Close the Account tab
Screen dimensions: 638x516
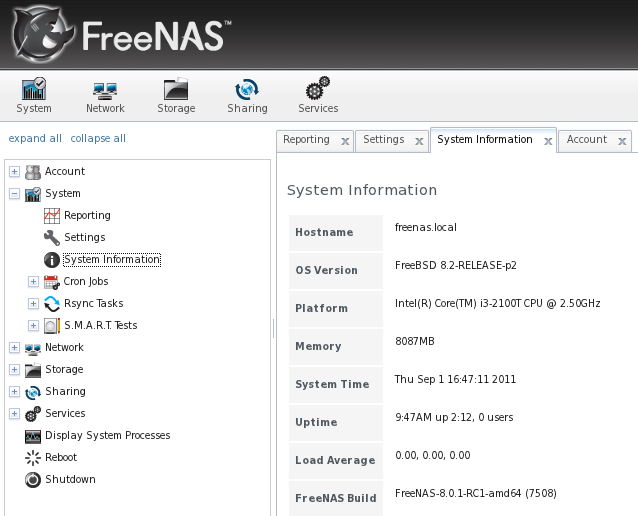click(622, 141)
